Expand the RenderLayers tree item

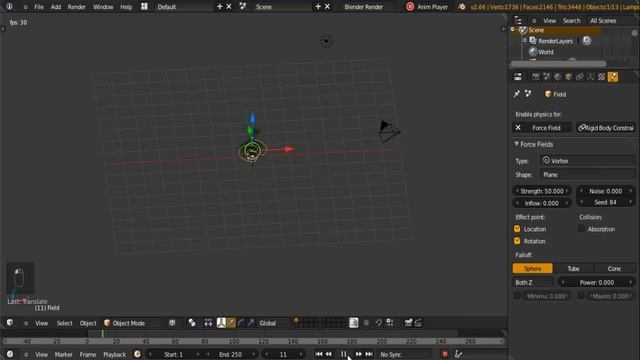(525, 40)
